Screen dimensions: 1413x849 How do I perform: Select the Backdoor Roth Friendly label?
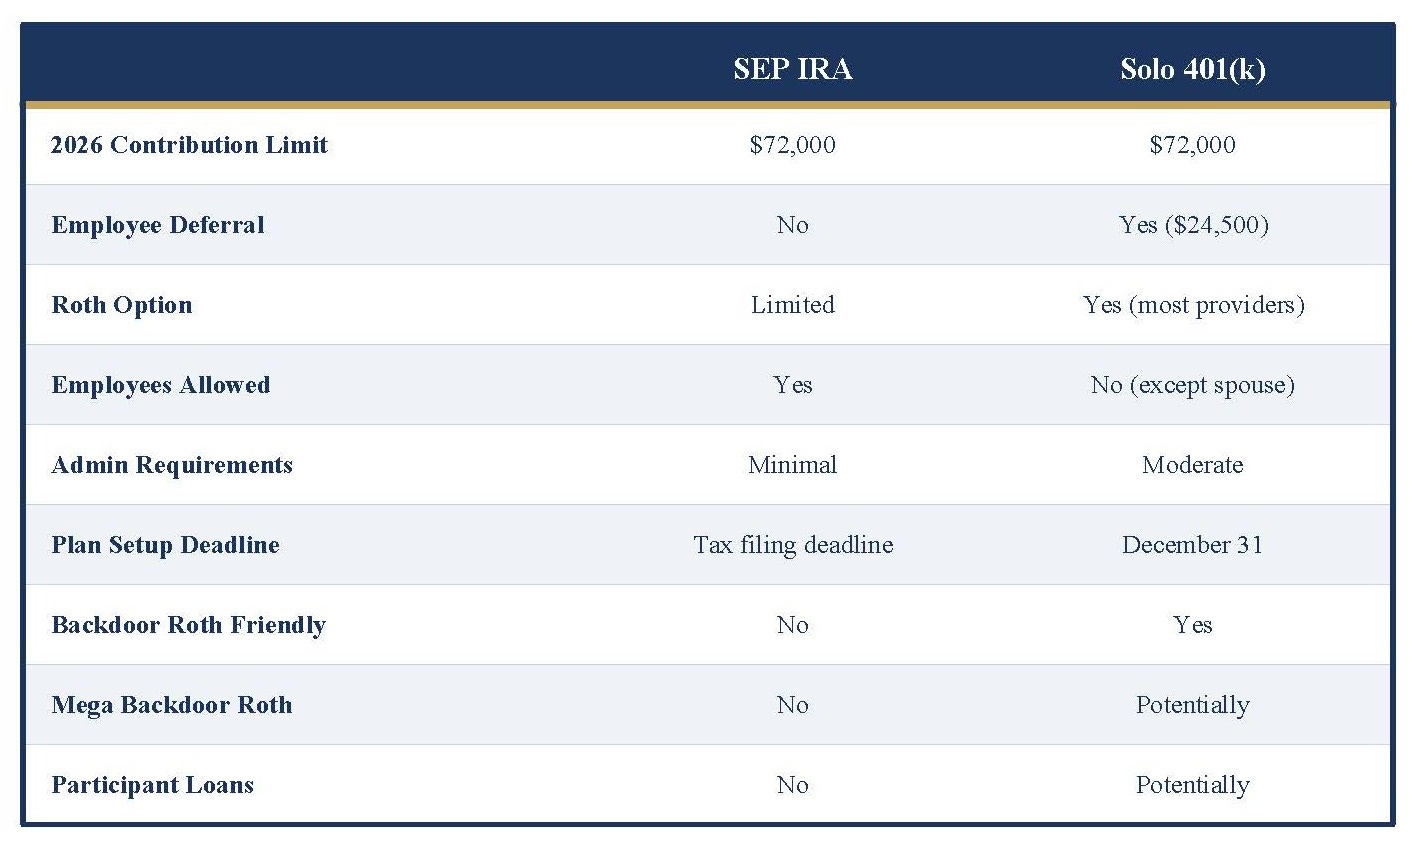[188, 625]
